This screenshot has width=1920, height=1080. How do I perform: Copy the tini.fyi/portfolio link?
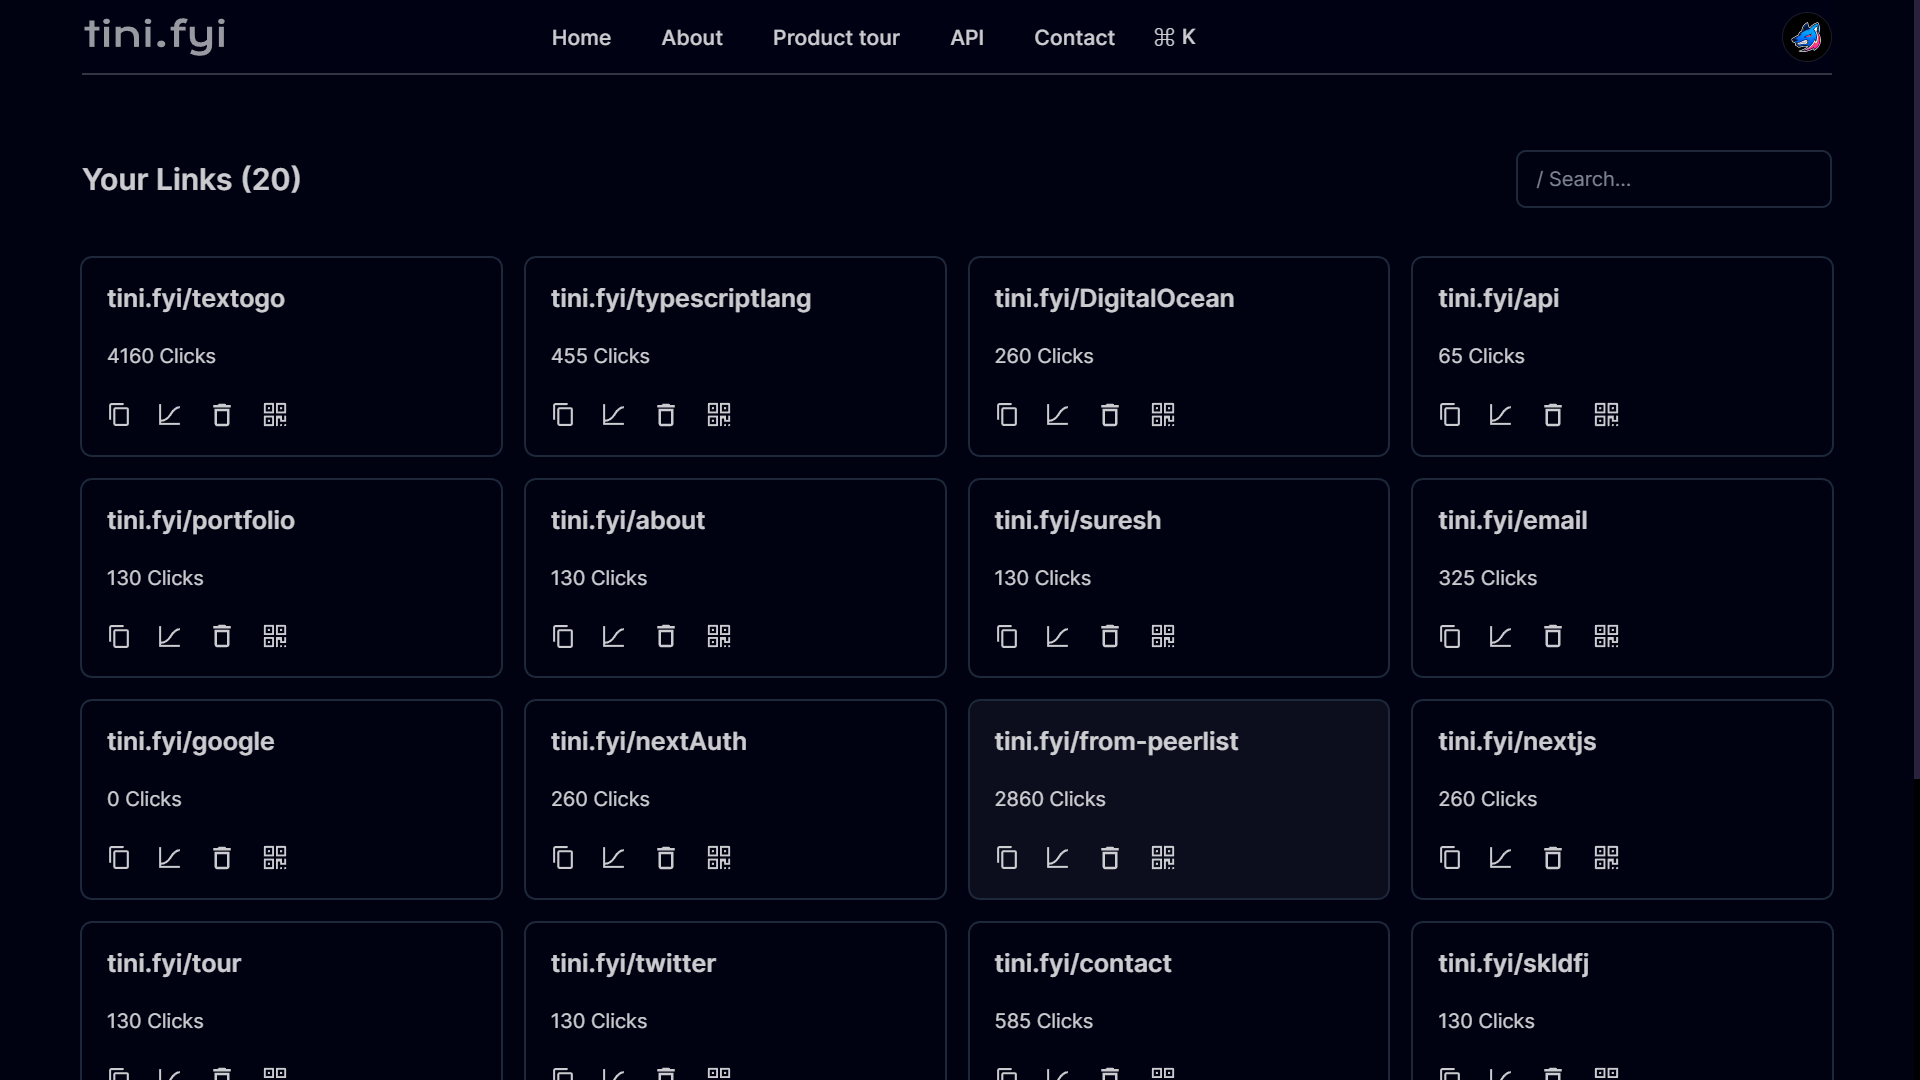pyautogui.click(x=119, y=637)
